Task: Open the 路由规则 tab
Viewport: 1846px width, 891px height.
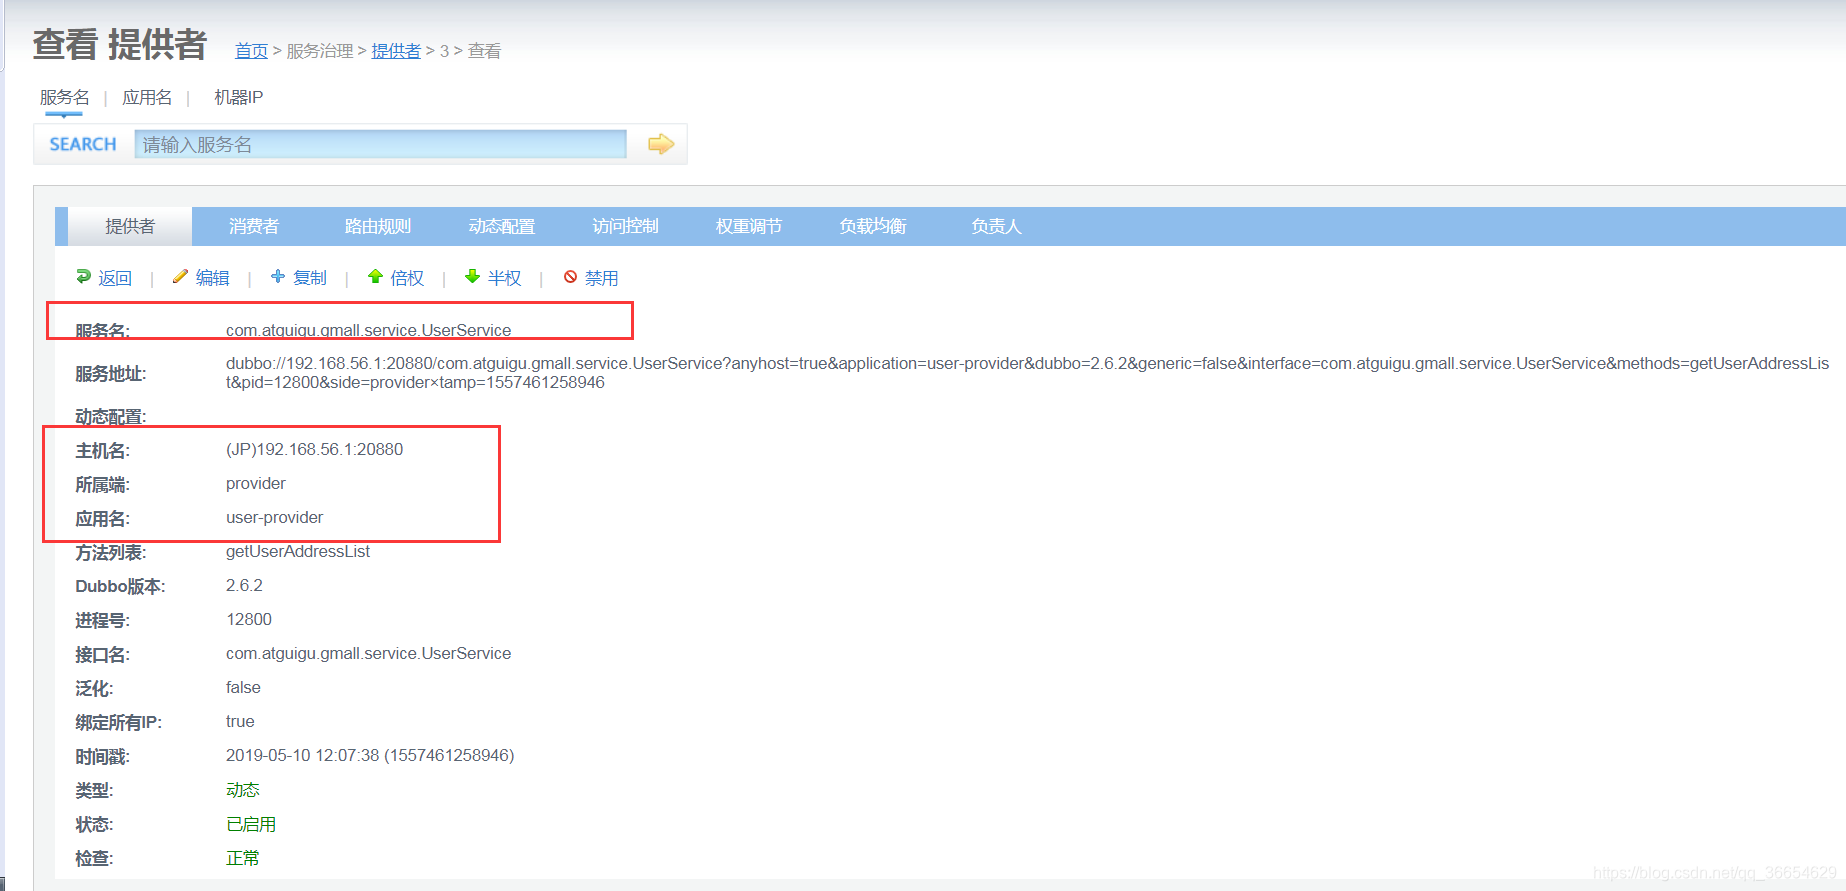Action: point(378,226)
